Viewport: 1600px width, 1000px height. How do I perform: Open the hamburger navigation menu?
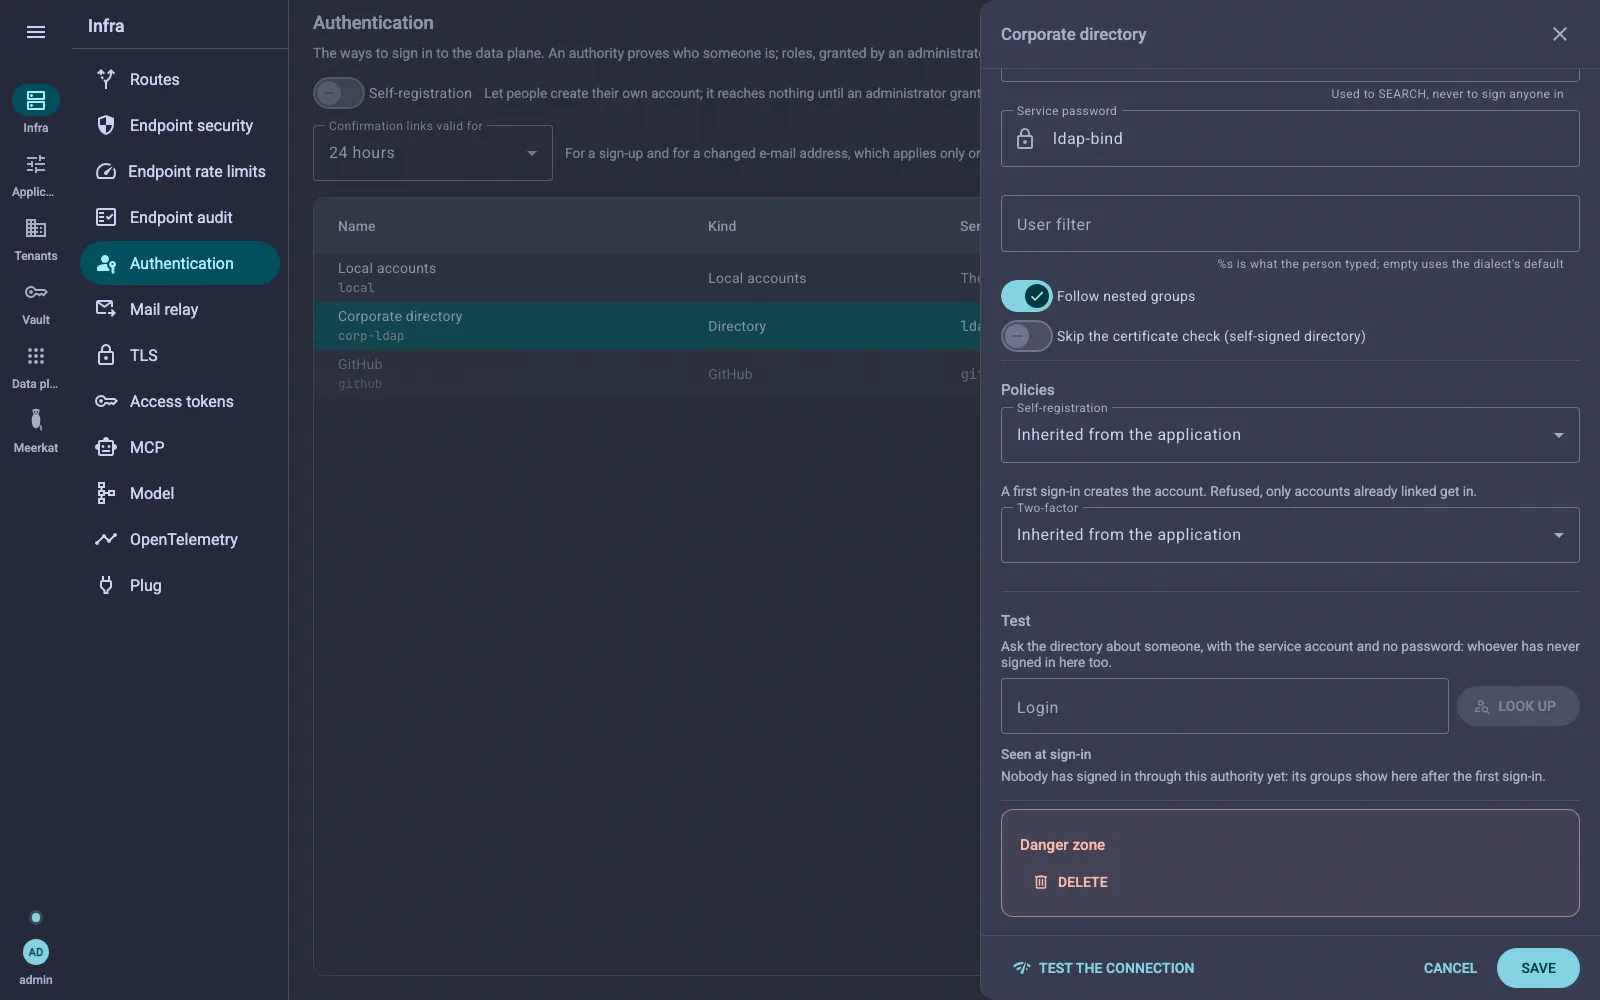point(36,32)
